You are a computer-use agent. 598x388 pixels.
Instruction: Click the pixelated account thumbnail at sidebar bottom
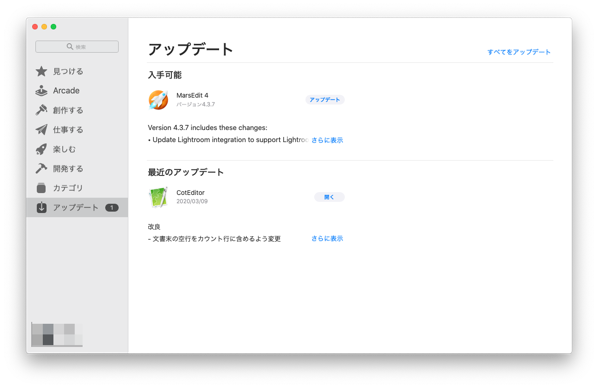click(57, 335)
